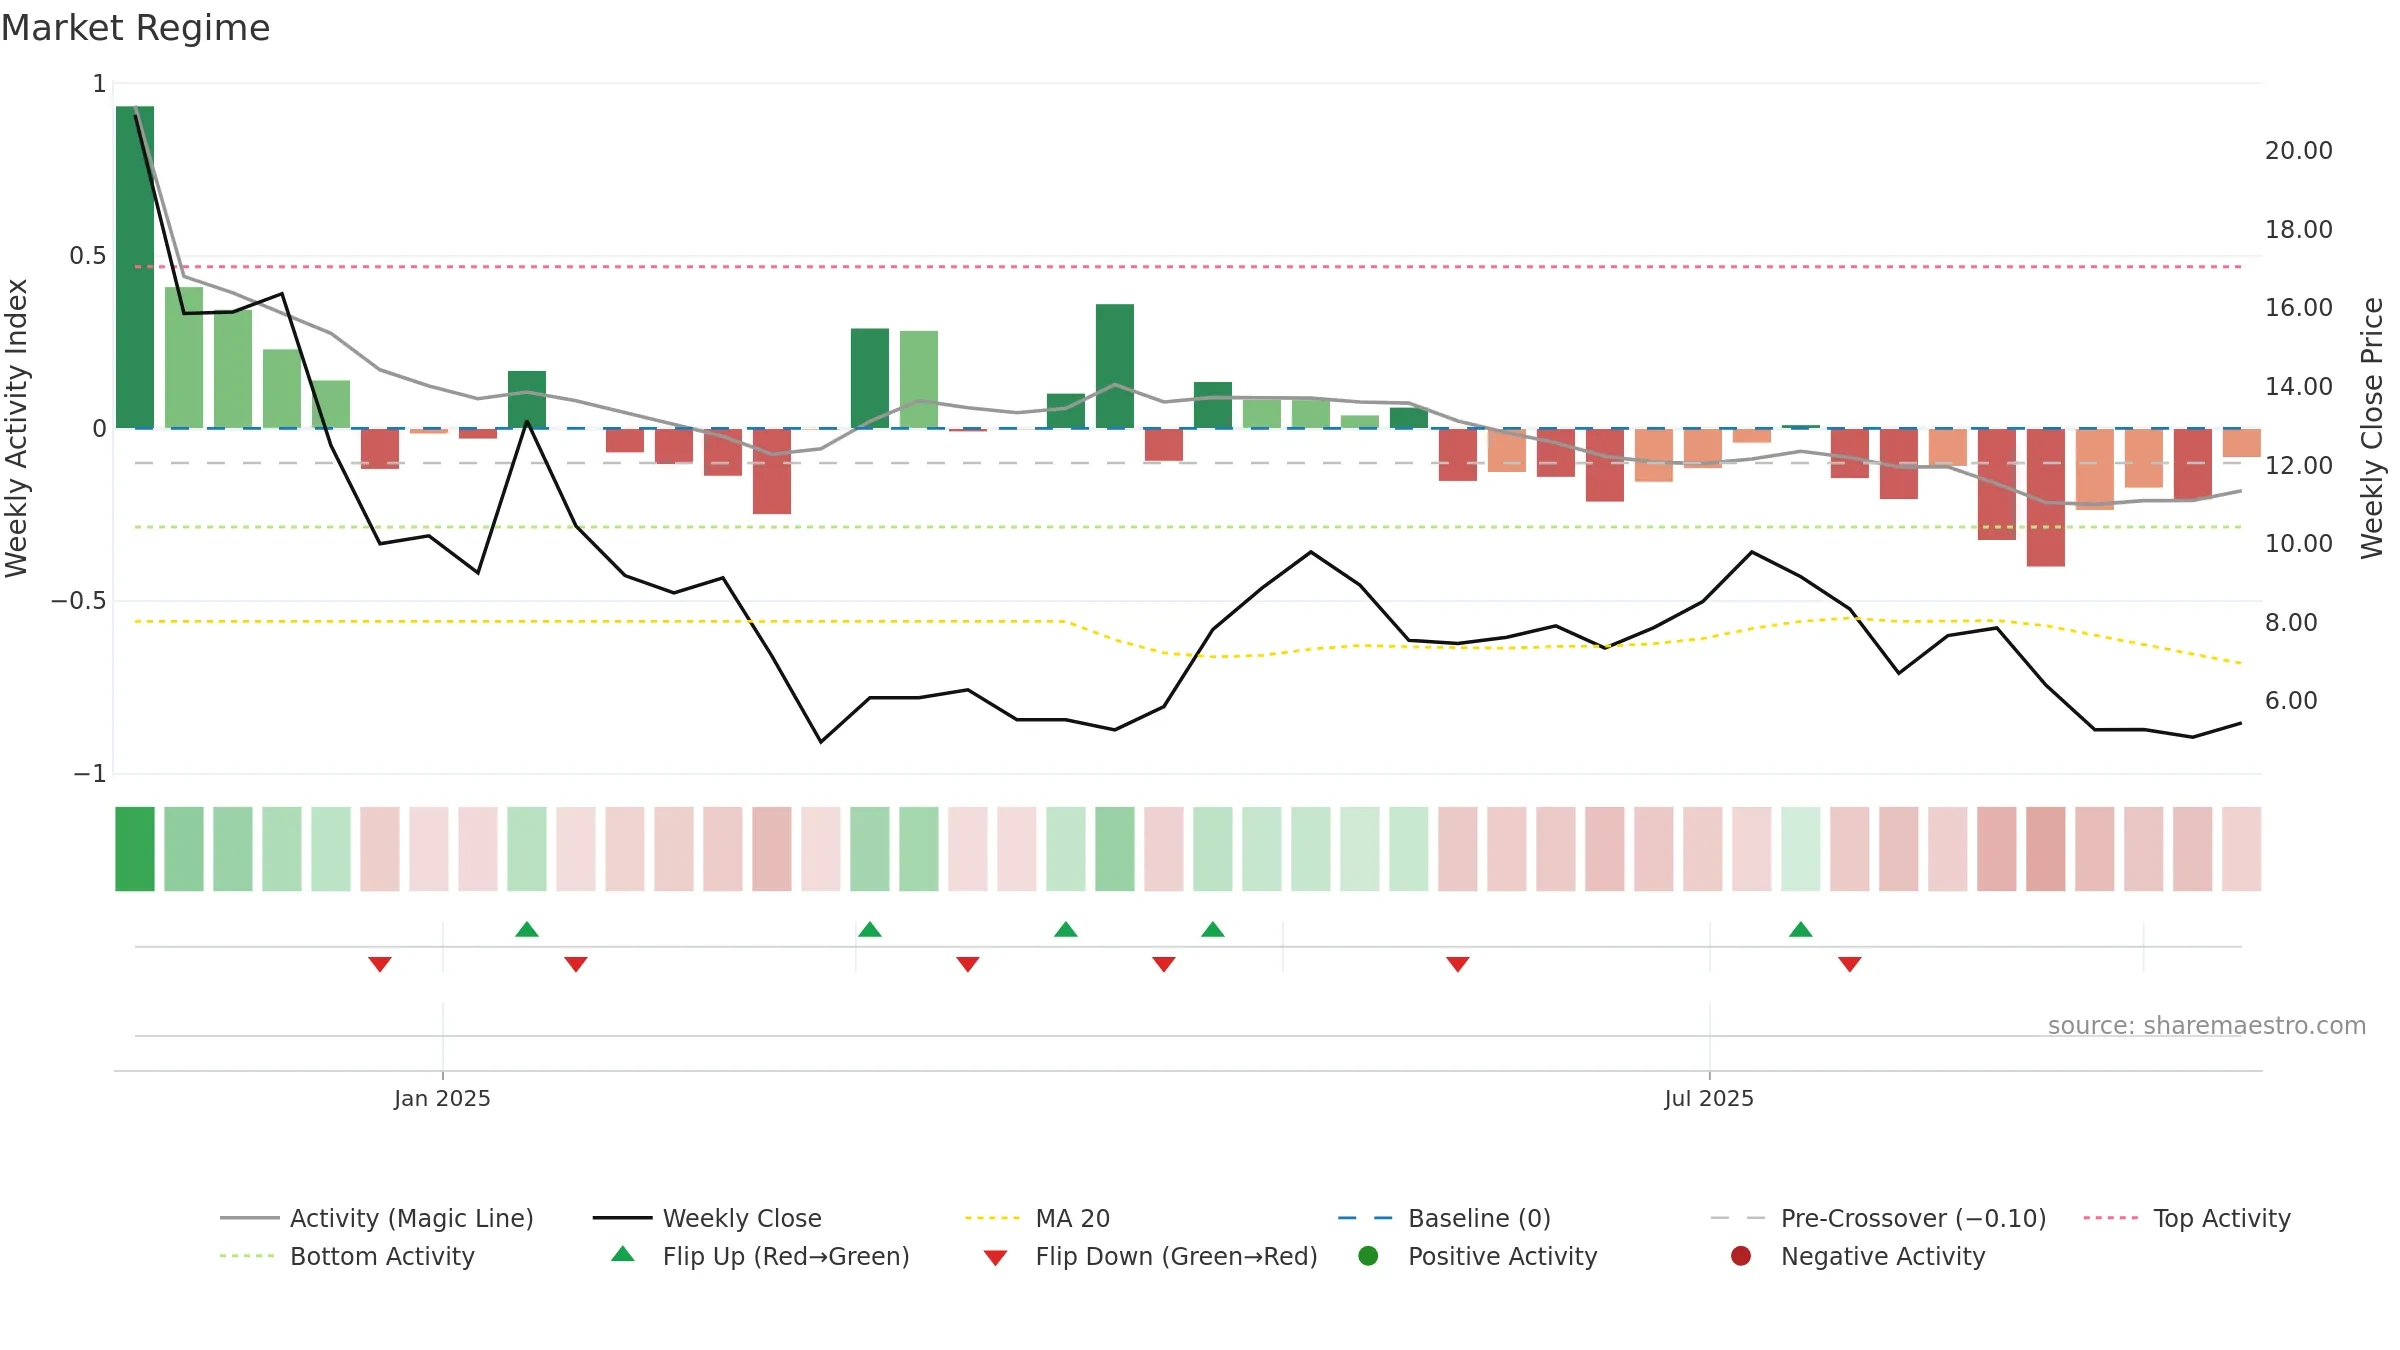Click the Negative Activity red circle legend icon
Screen dimensions: 2400x1350
point(1741,1255)
